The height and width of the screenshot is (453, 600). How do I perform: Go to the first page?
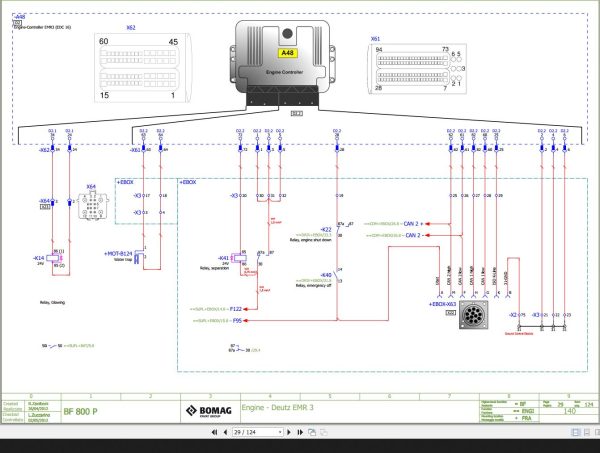tap(215, 432)
